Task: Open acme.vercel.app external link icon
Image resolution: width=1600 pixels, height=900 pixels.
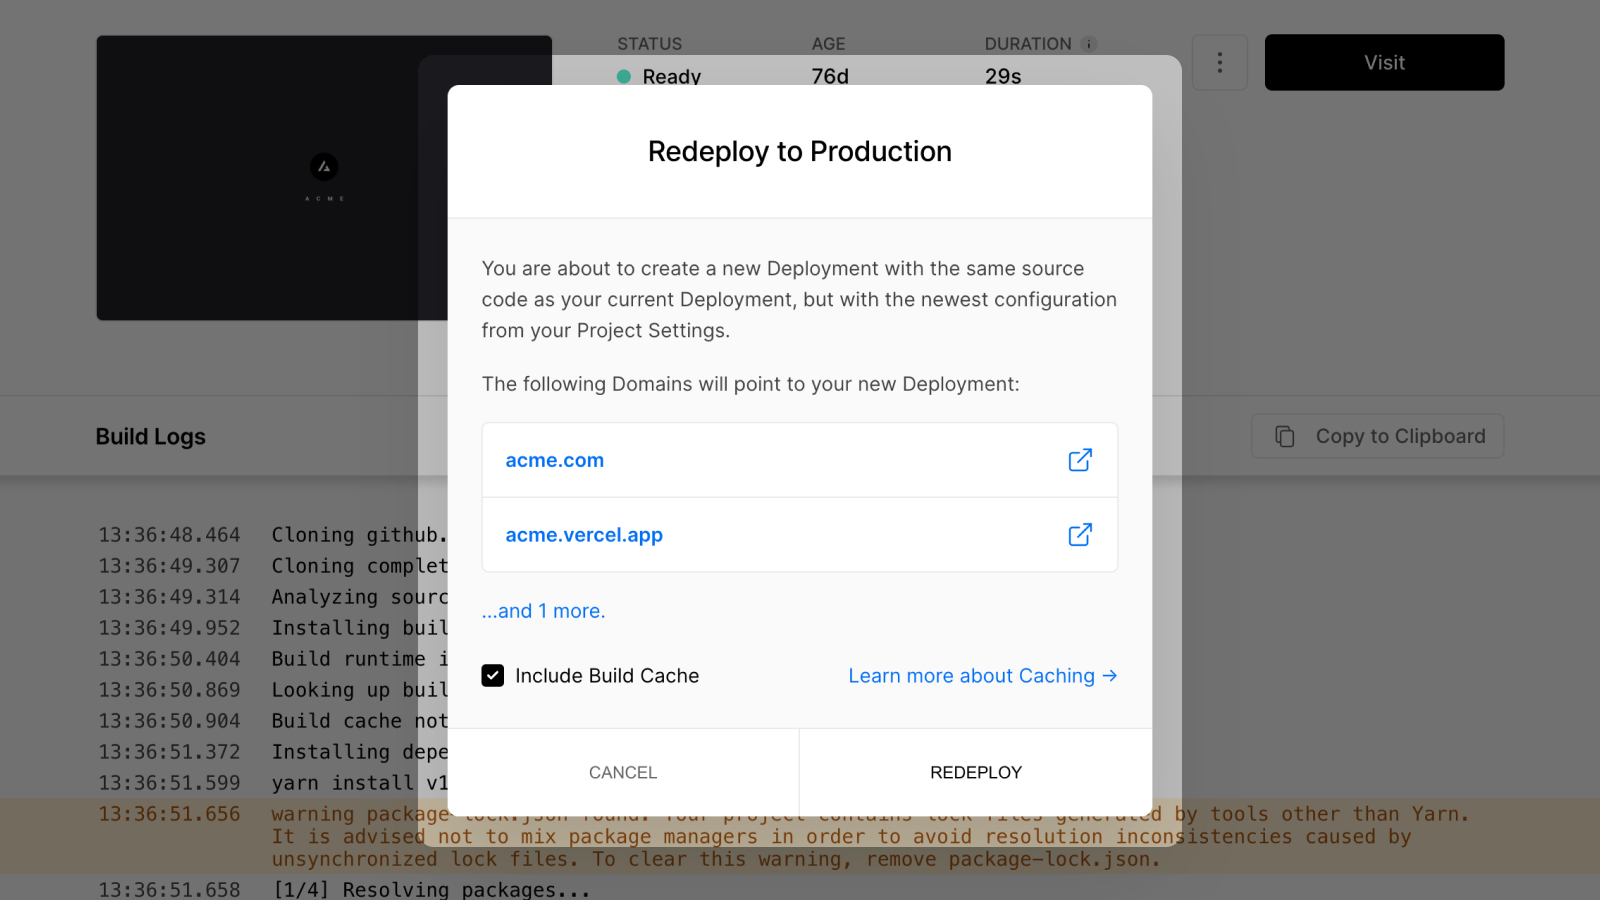Action: click(x=1080, y=535)
